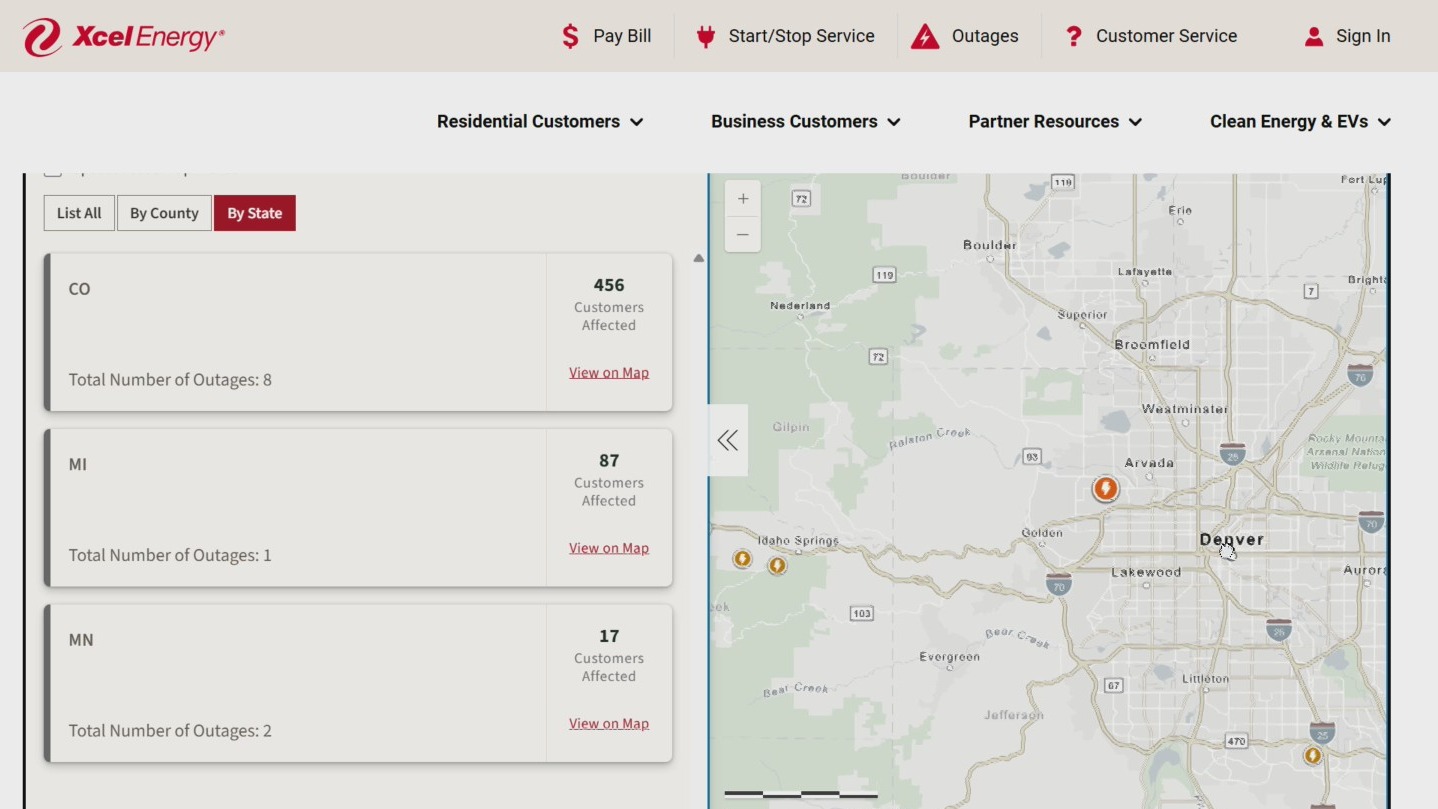1438x809 pixels.
Task: Open the Customer Service link
Action: tap(1167, 37)
